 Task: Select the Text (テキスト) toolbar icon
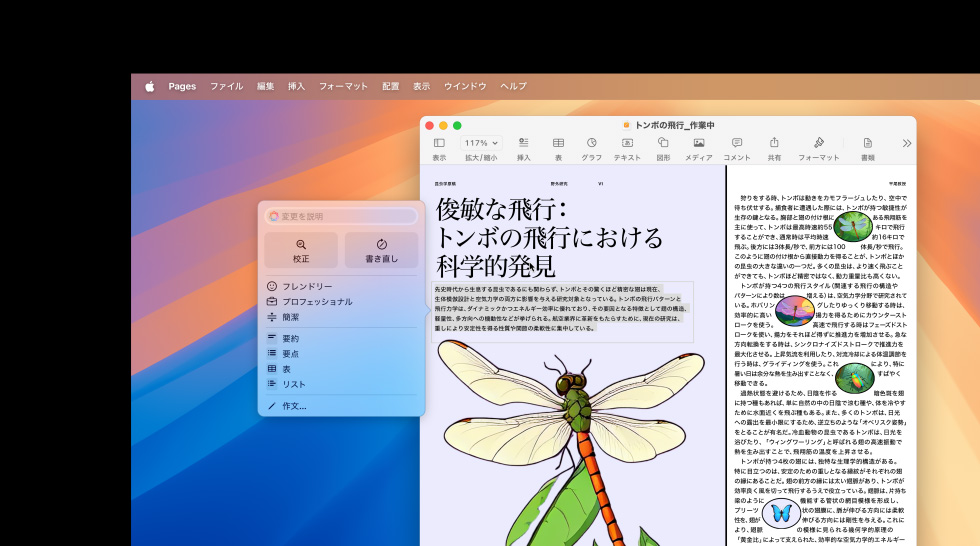(627, 144)
